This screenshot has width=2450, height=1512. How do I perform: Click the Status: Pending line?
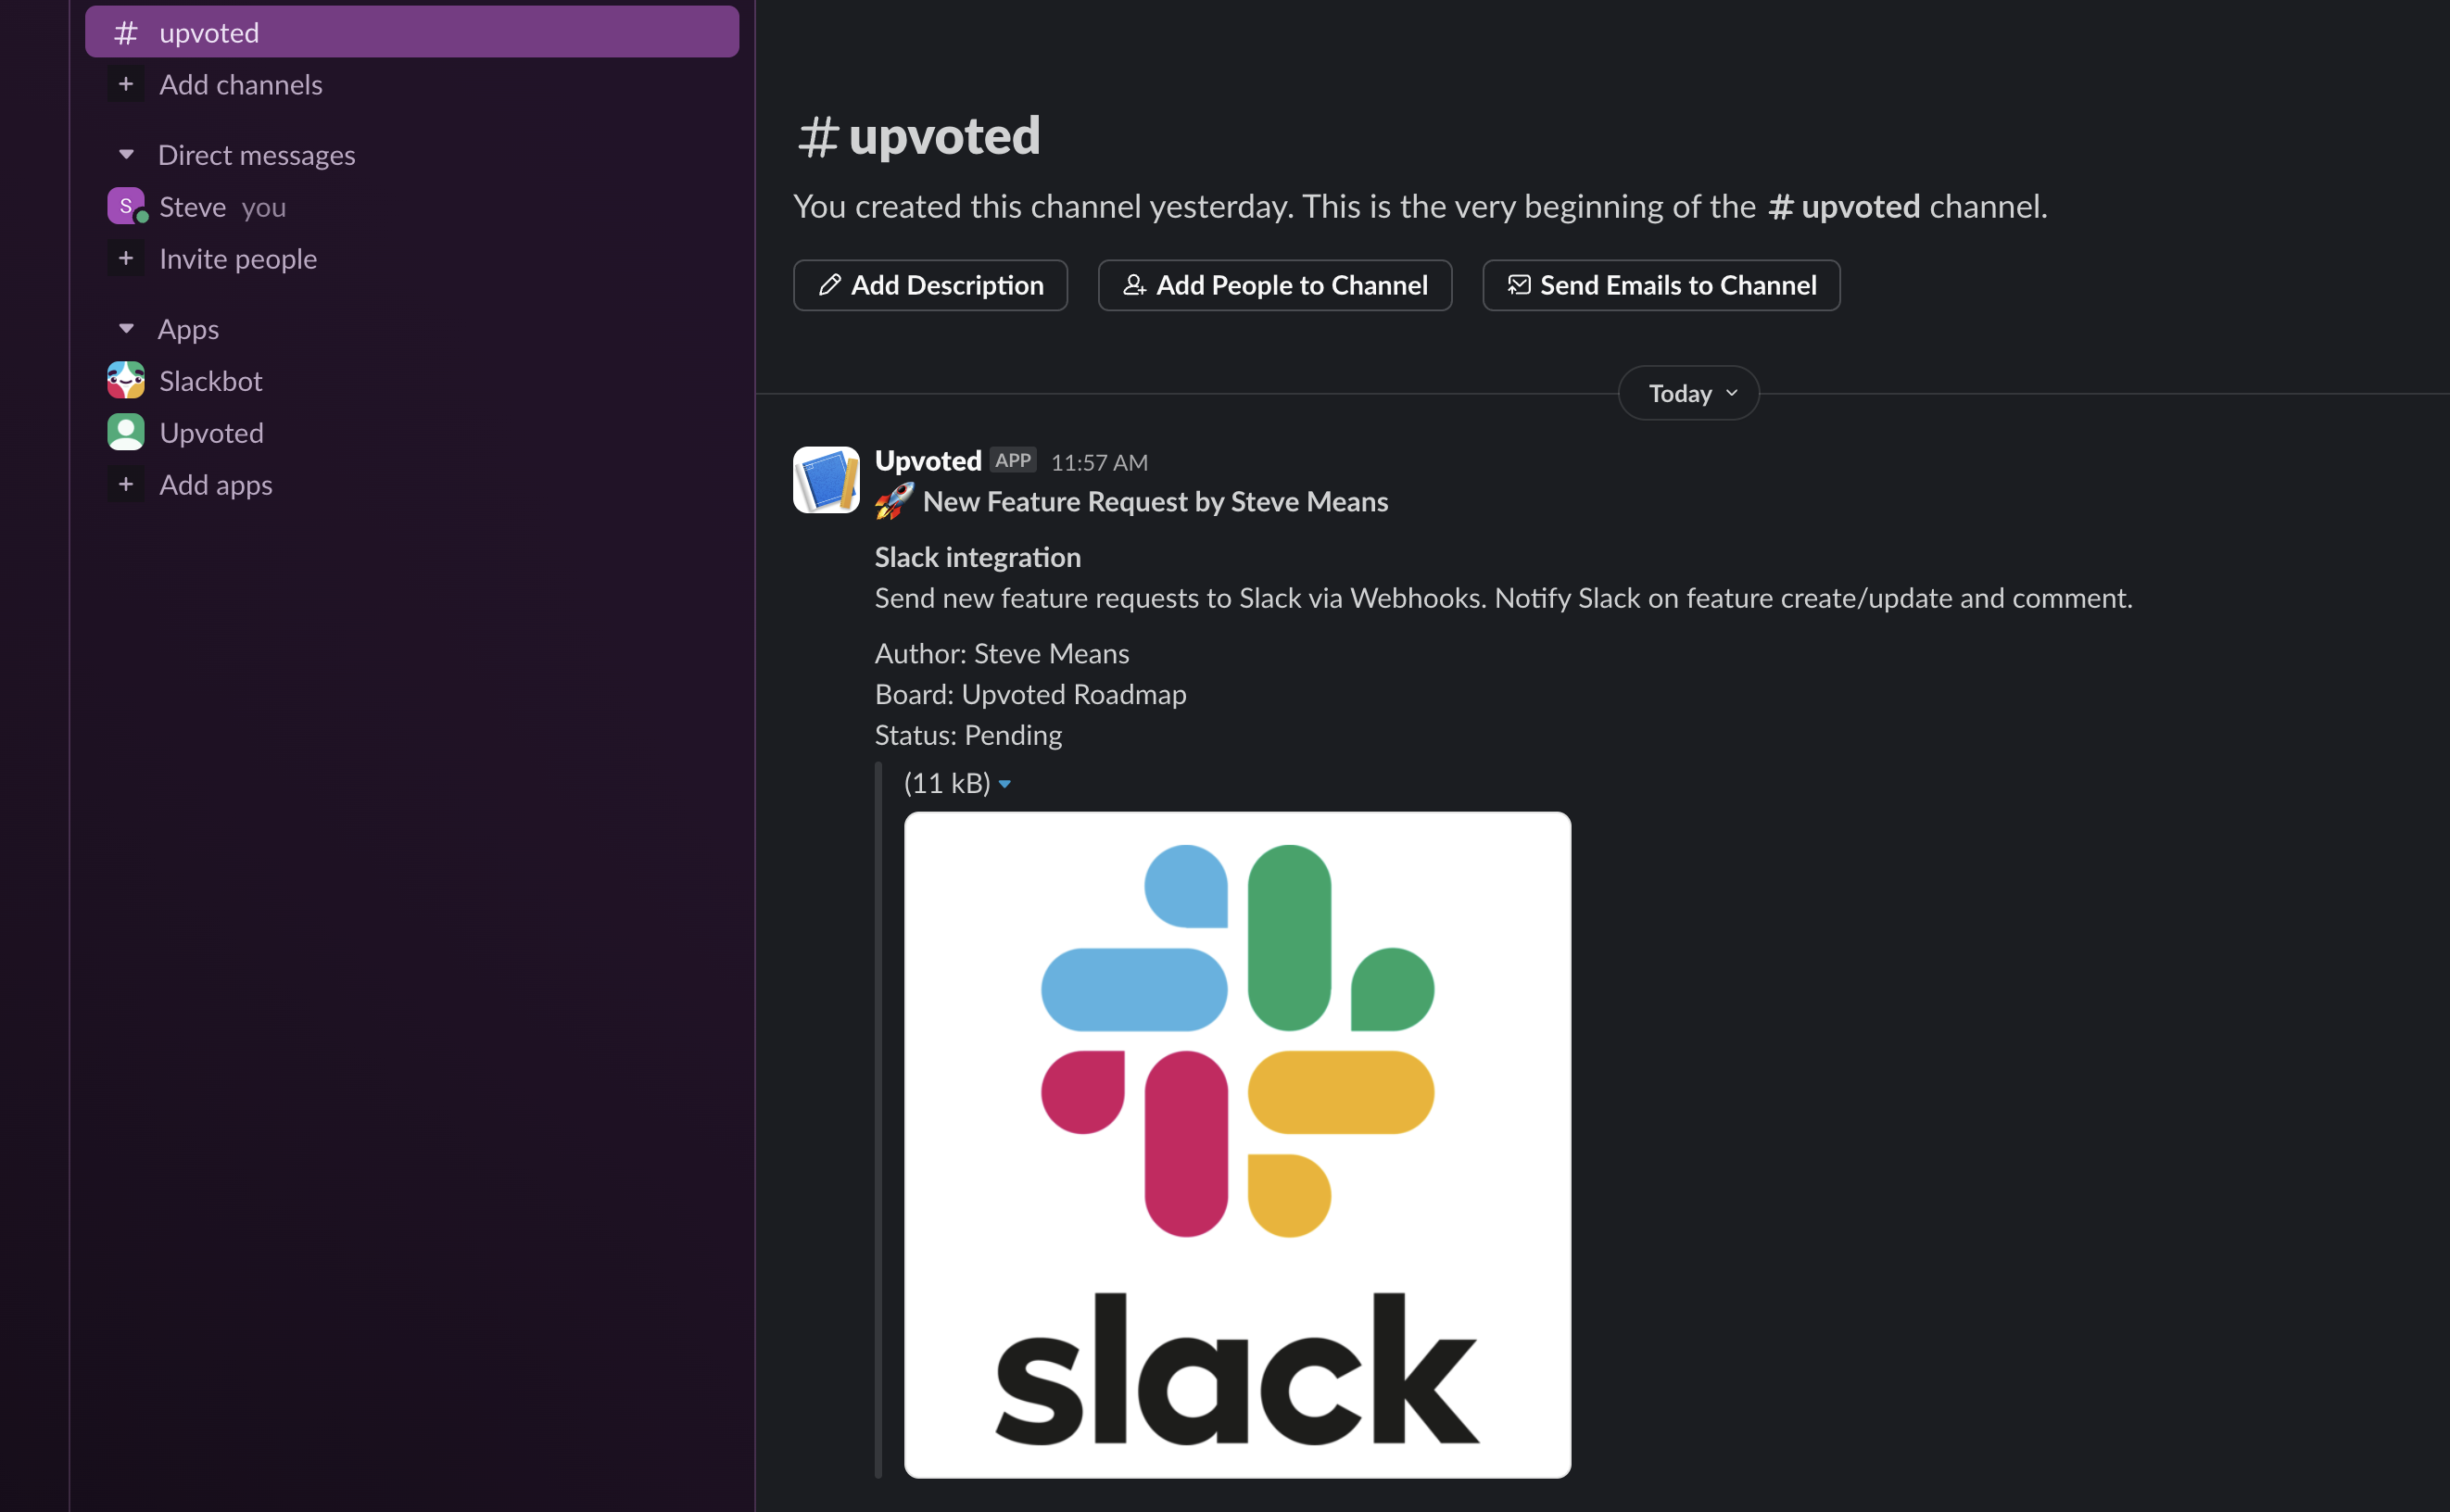[968, 735]
